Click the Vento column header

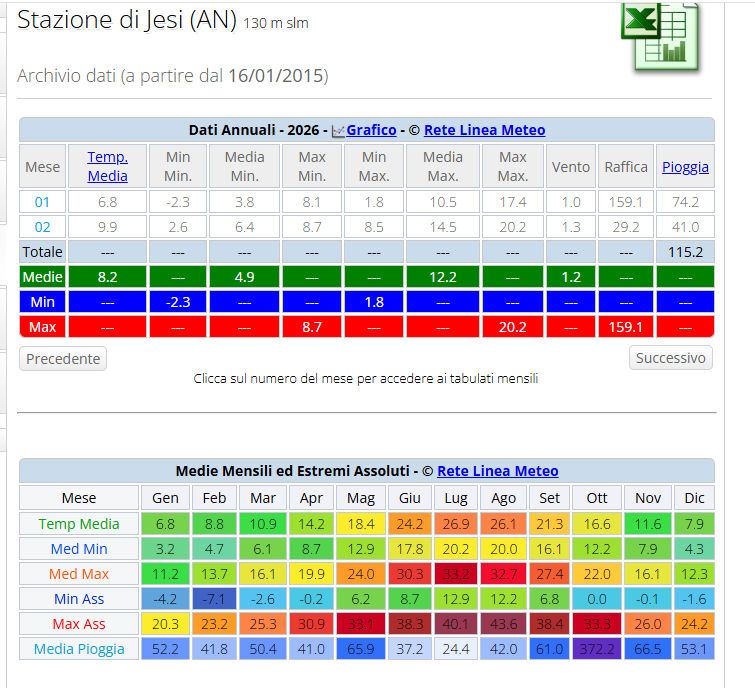point(571,167)
